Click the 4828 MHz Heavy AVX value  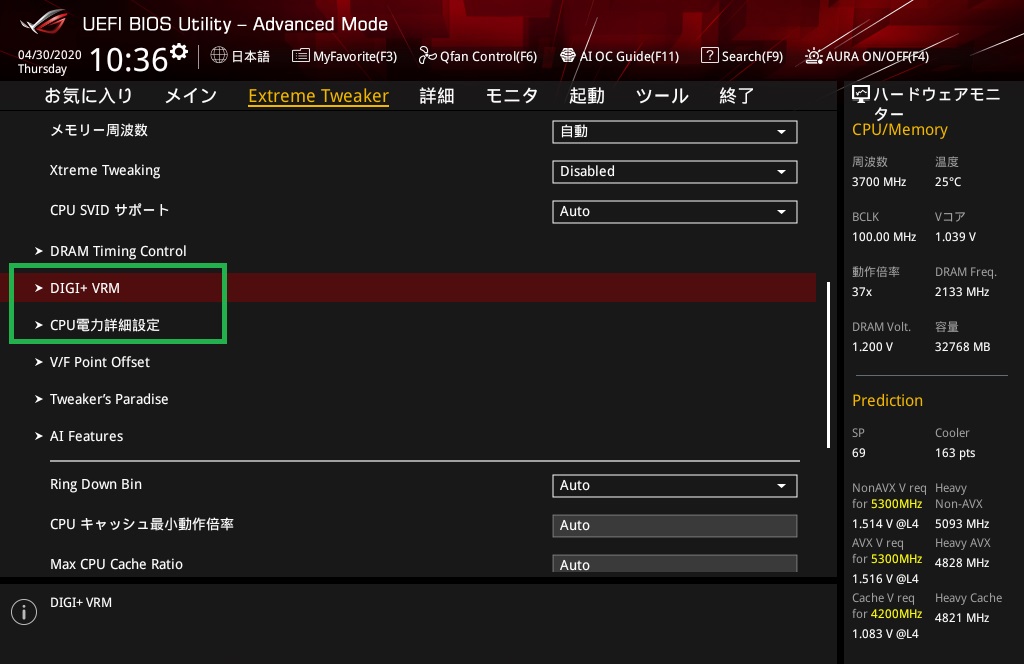(962, 563)
